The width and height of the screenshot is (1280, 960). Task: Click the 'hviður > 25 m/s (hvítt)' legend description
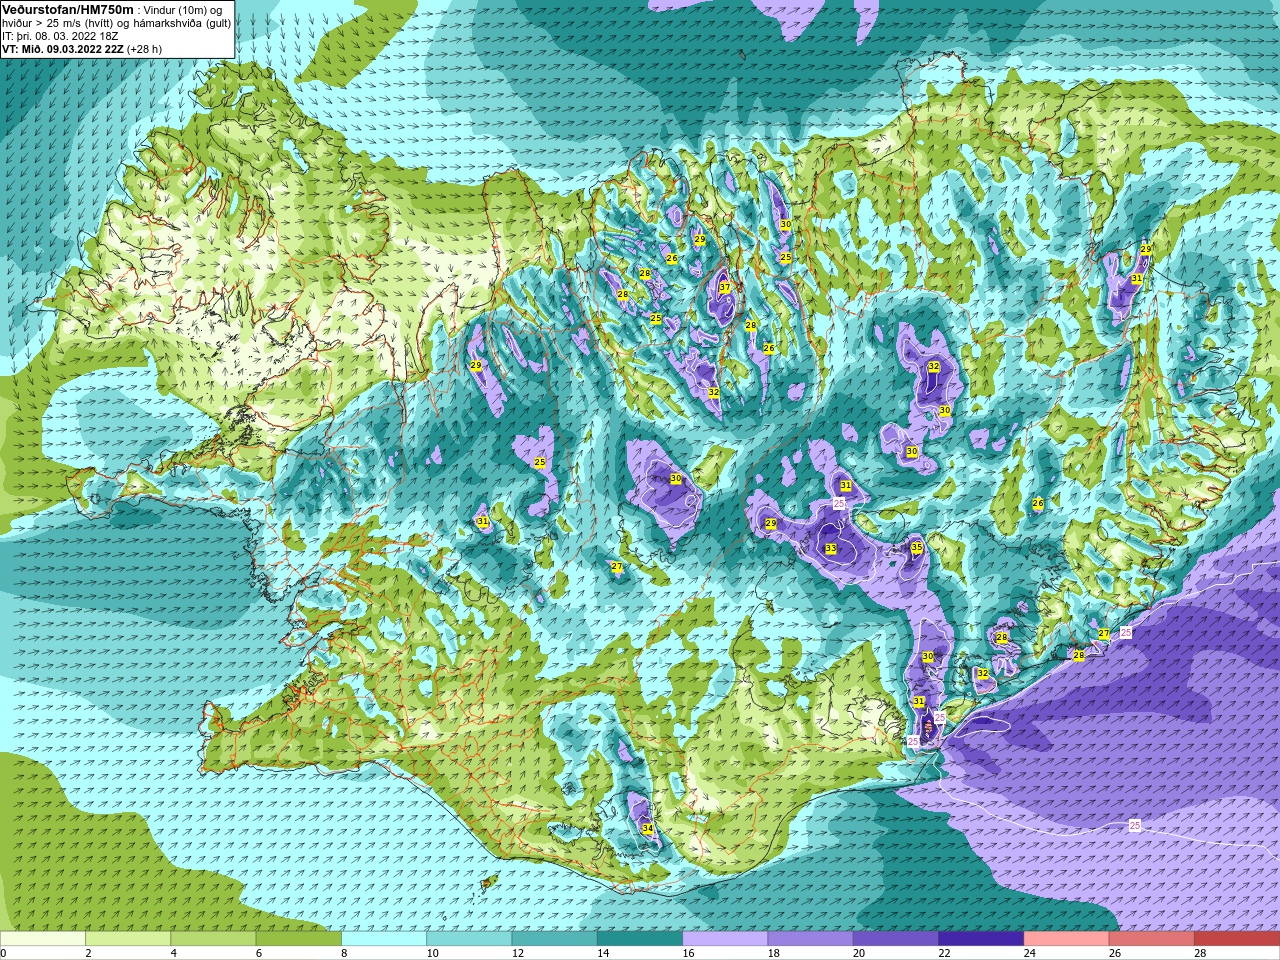(x=57, y=23)
